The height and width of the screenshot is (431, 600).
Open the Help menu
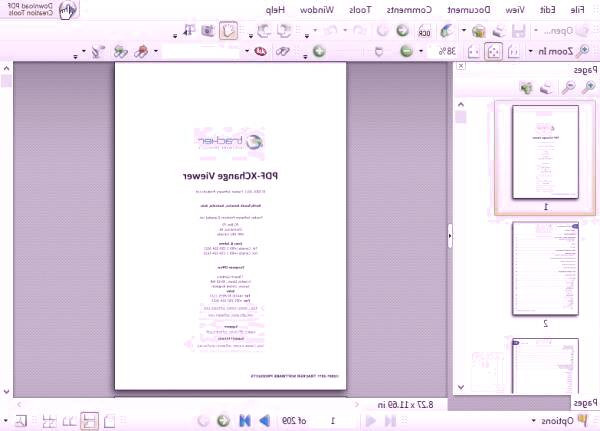point(275,10)
